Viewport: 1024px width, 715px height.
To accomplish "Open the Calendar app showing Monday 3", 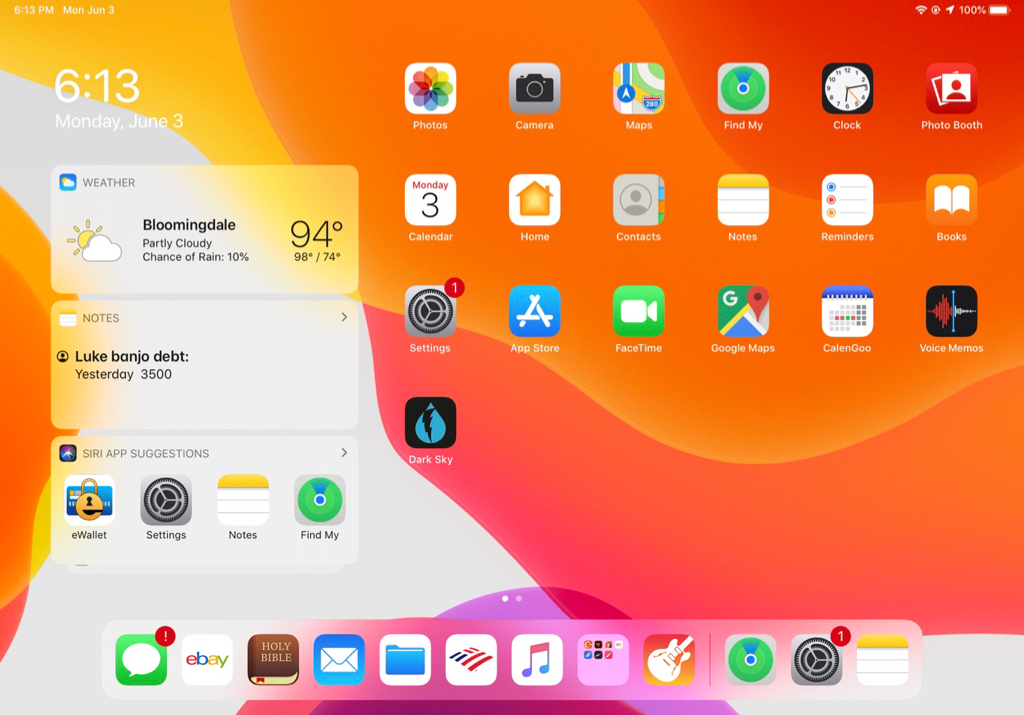I will pyautogui.click(x=430, y=200).
